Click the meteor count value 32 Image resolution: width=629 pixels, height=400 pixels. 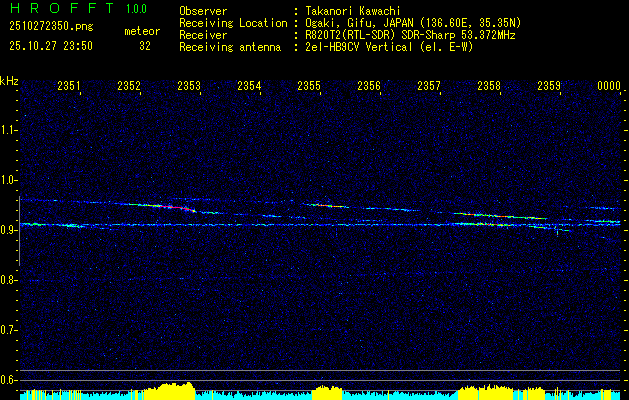click(x=145, y=46)
